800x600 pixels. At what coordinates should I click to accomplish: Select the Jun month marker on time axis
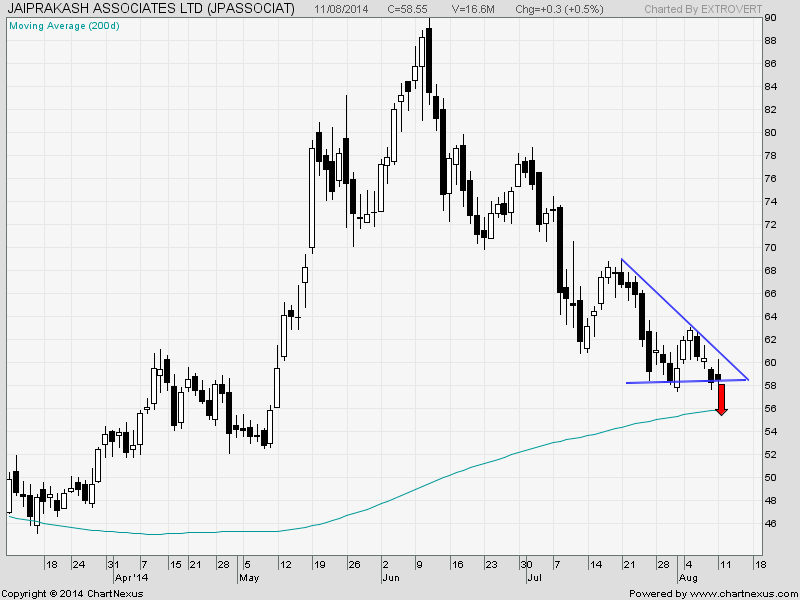[391, 578]
